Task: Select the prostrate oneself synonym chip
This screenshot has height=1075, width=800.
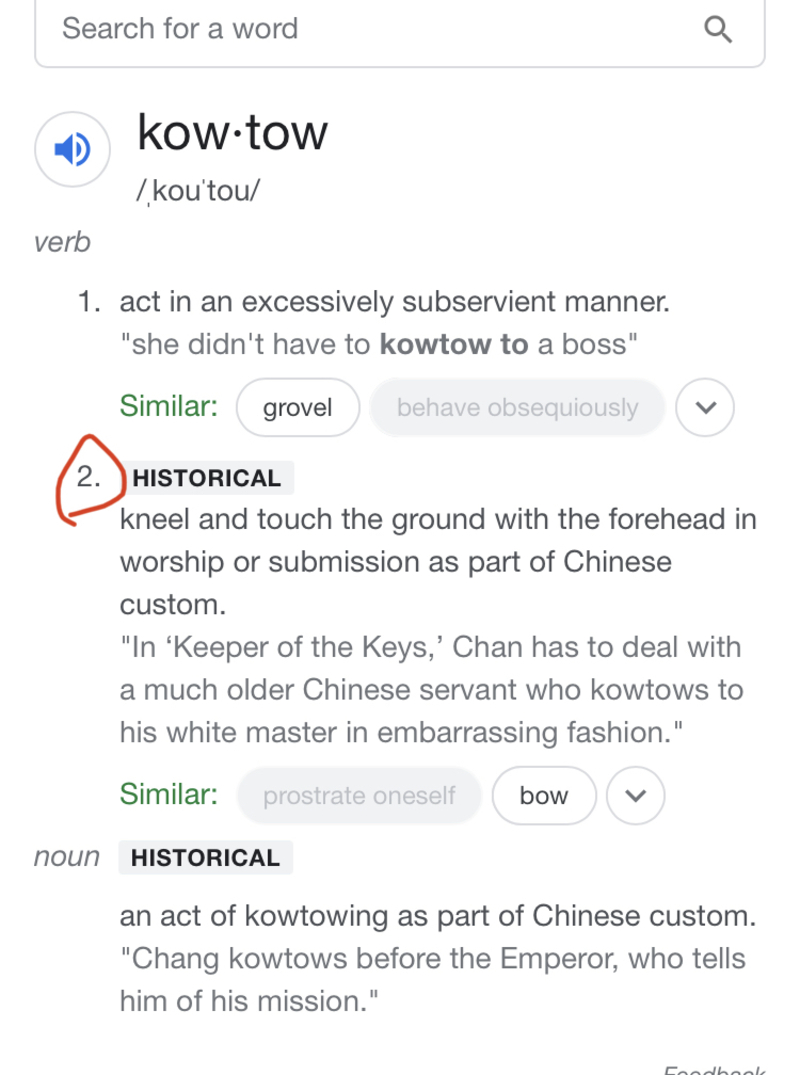Action: [359, 795]
